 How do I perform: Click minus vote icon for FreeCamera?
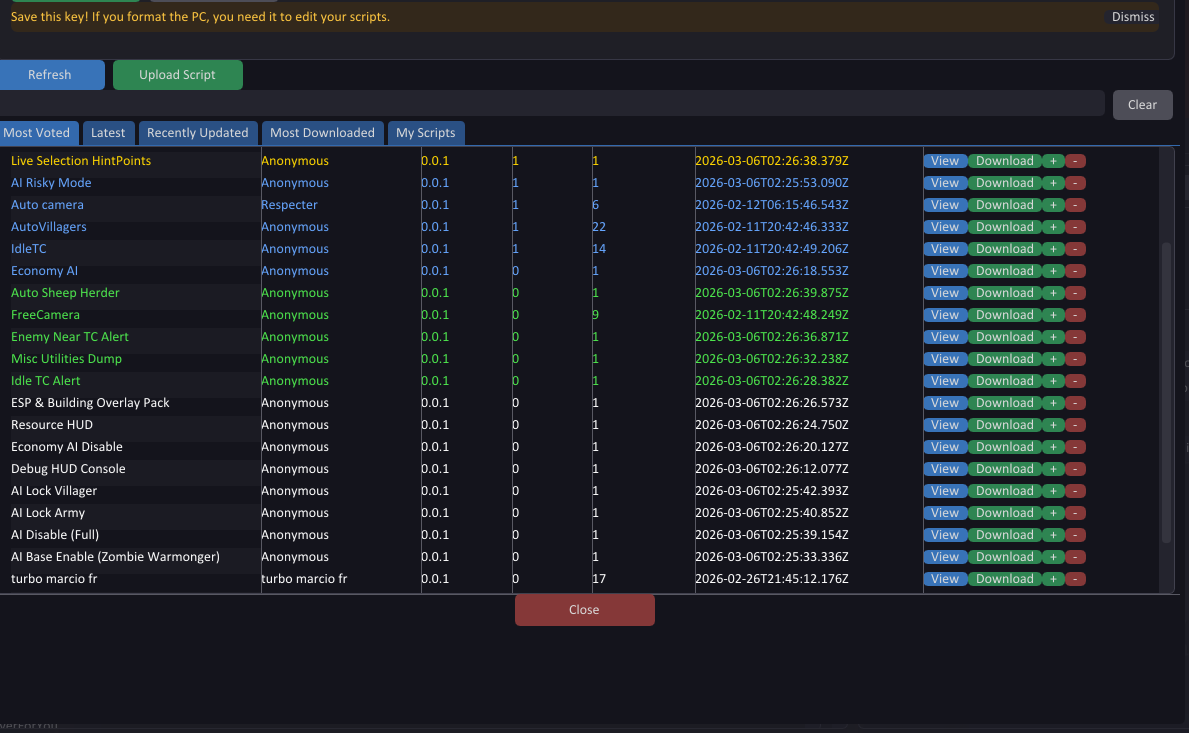1076,315
